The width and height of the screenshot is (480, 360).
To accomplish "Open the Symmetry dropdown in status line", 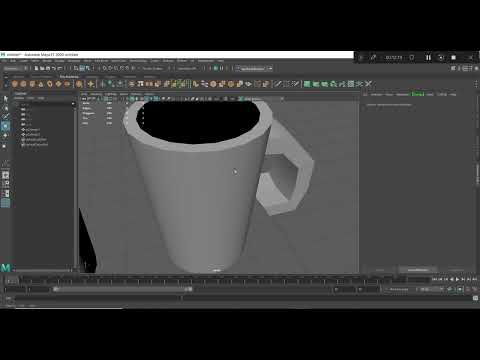I will [188, 68].
